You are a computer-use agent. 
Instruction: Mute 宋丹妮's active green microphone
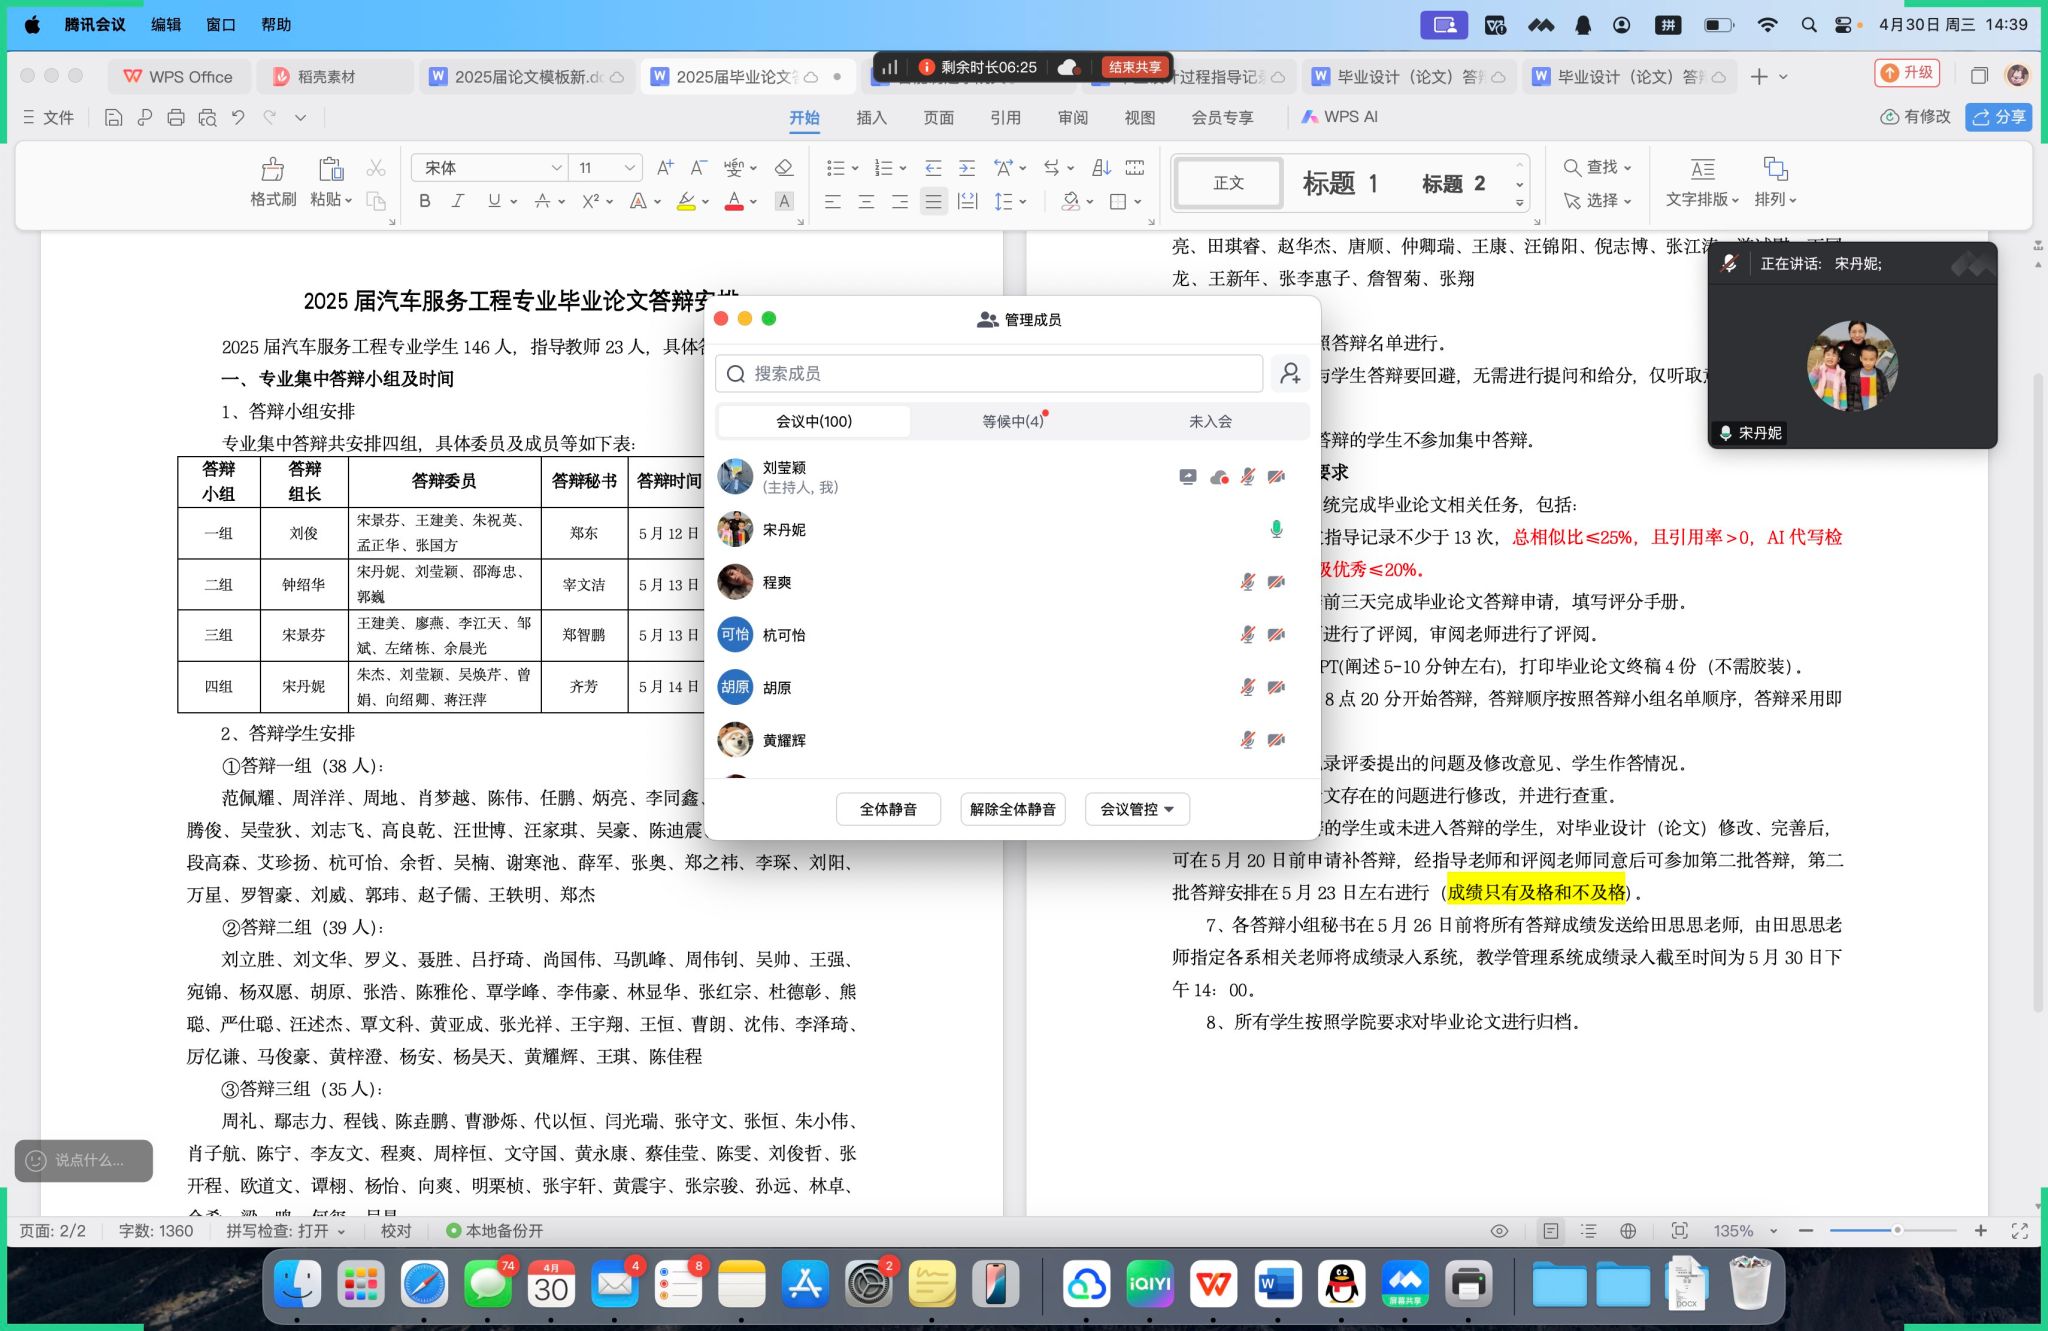[1276, 529]
